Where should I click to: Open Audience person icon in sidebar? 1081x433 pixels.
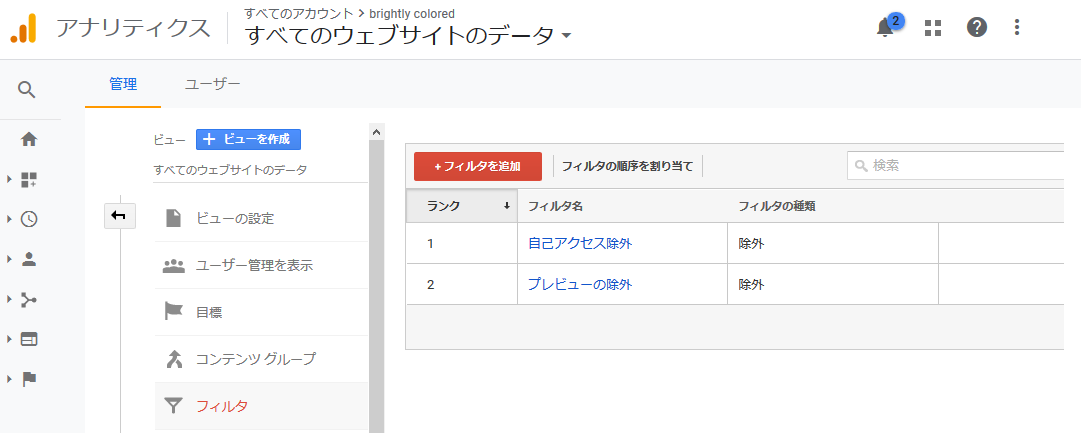pyautogui.click(x=29, y=259)
